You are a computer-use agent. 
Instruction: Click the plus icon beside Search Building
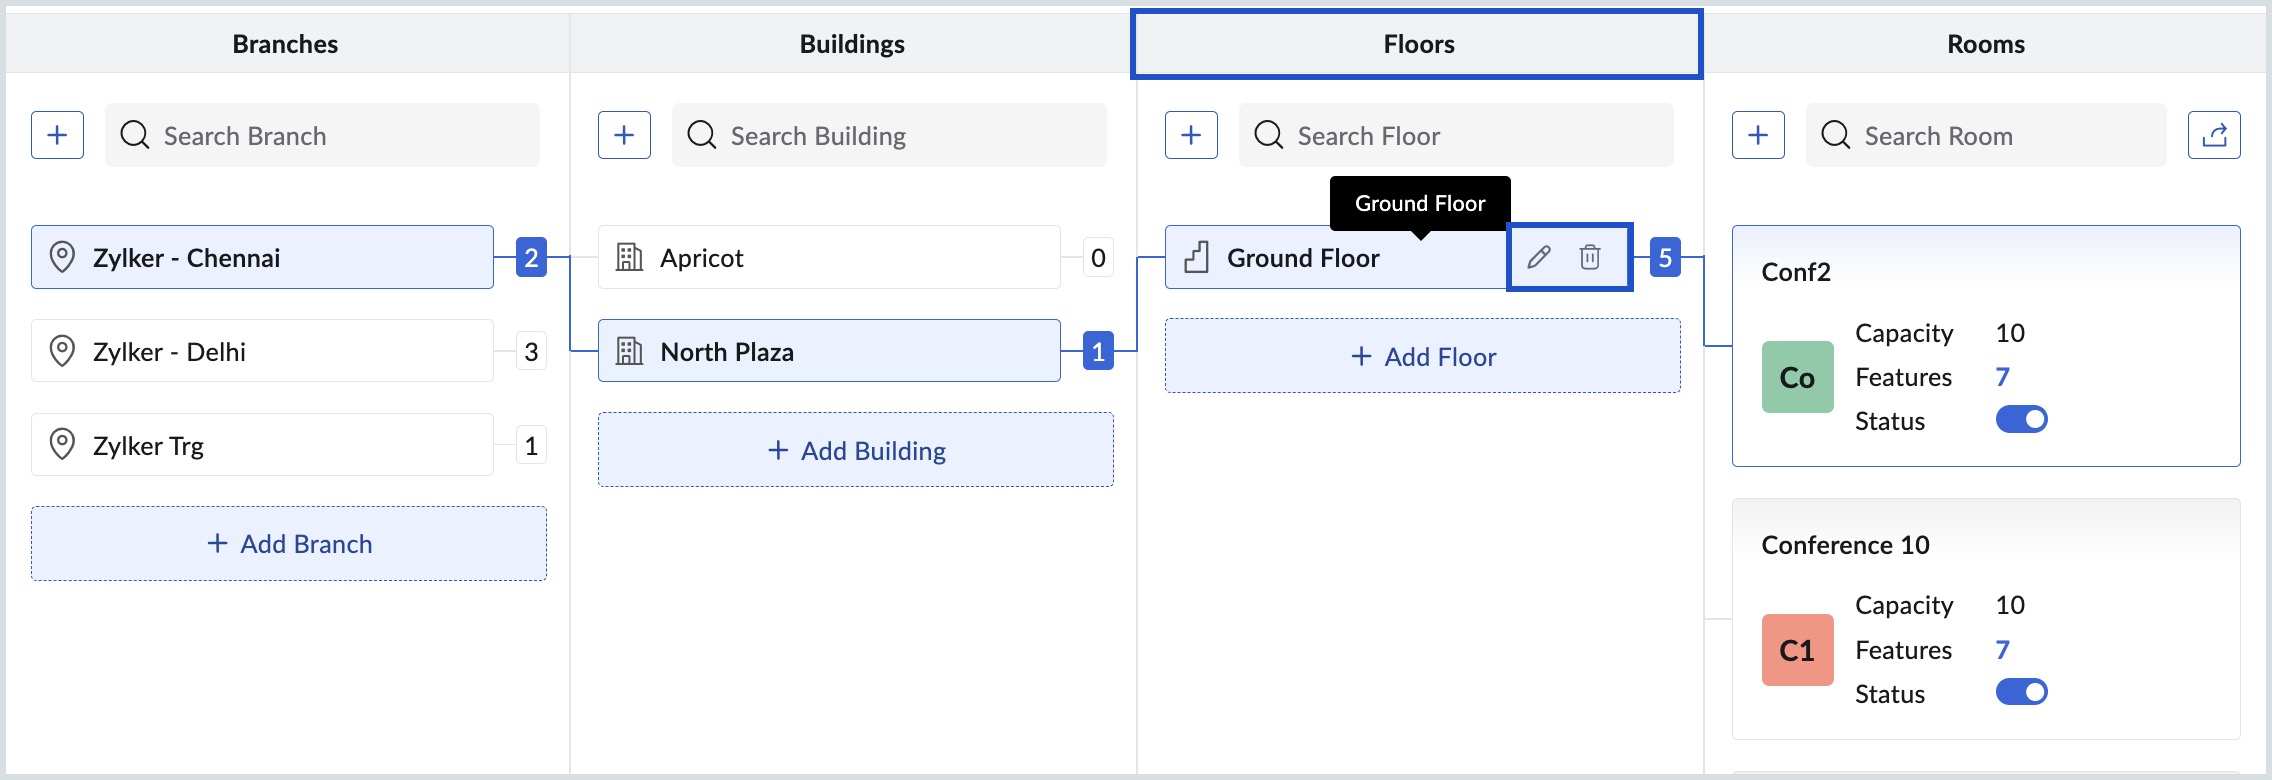624,135
